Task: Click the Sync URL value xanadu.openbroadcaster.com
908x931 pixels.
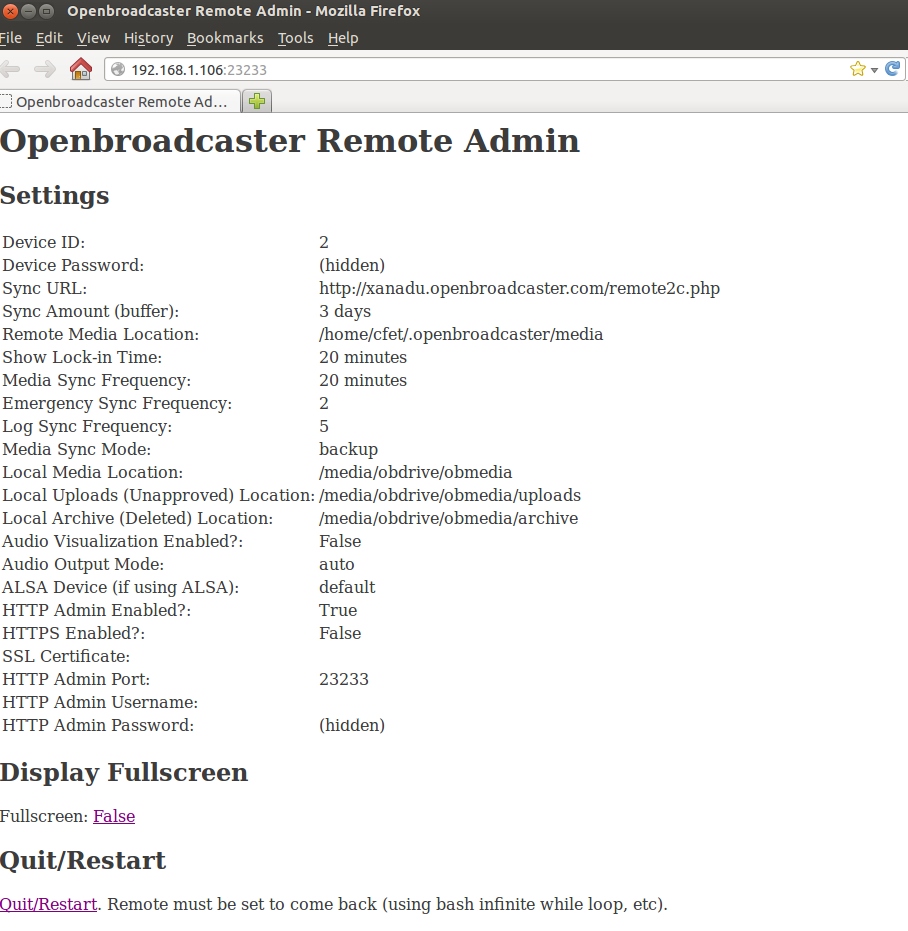Action: coord(519,289)
